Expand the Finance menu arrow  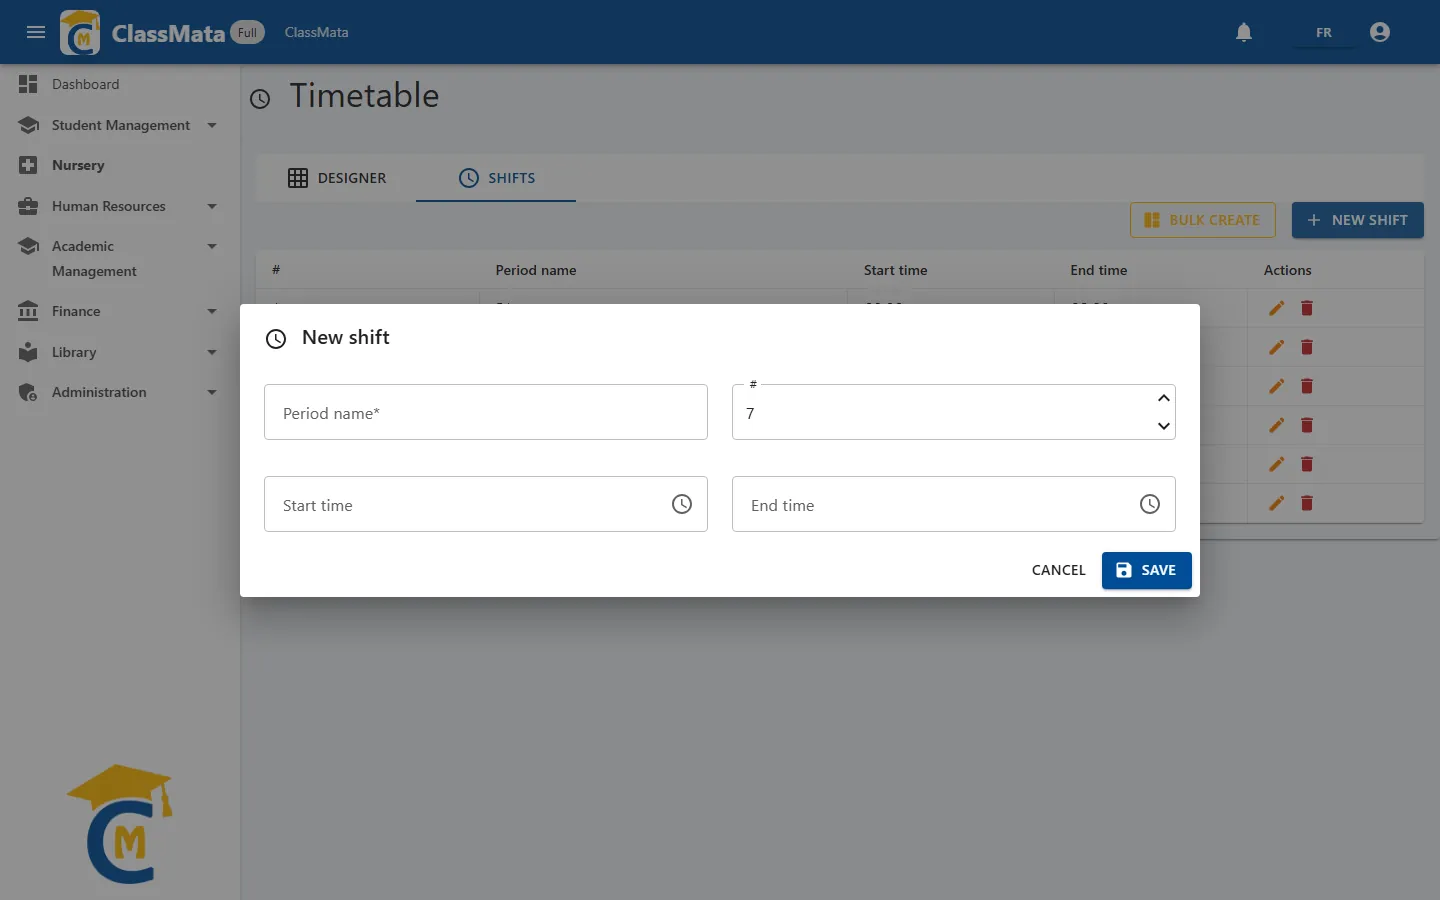point(212,311)
